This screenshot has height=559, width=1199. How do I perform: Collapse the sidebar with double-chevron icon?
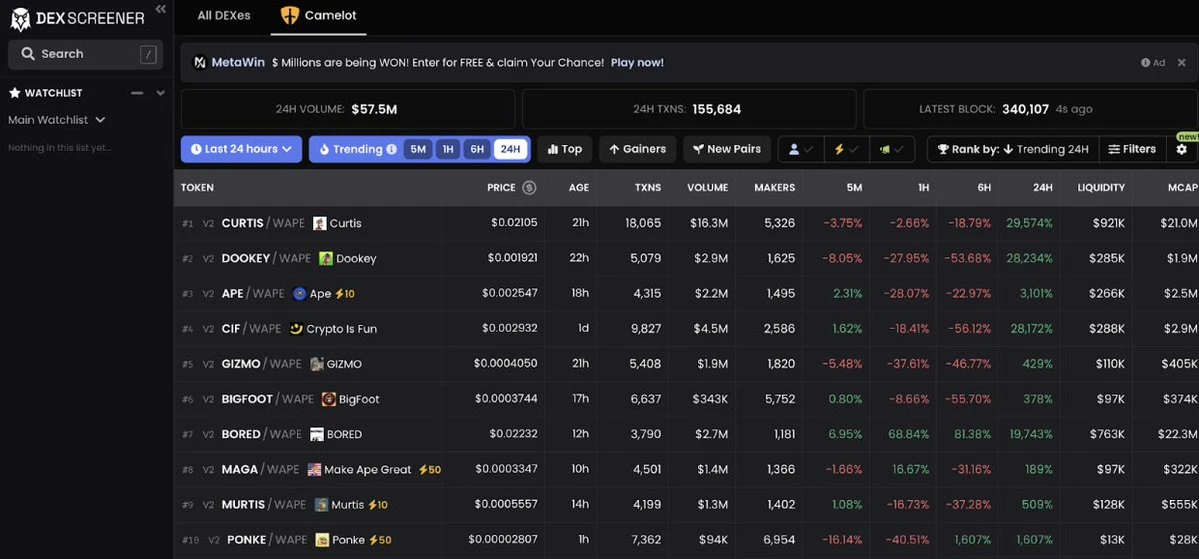pos(160,9)
